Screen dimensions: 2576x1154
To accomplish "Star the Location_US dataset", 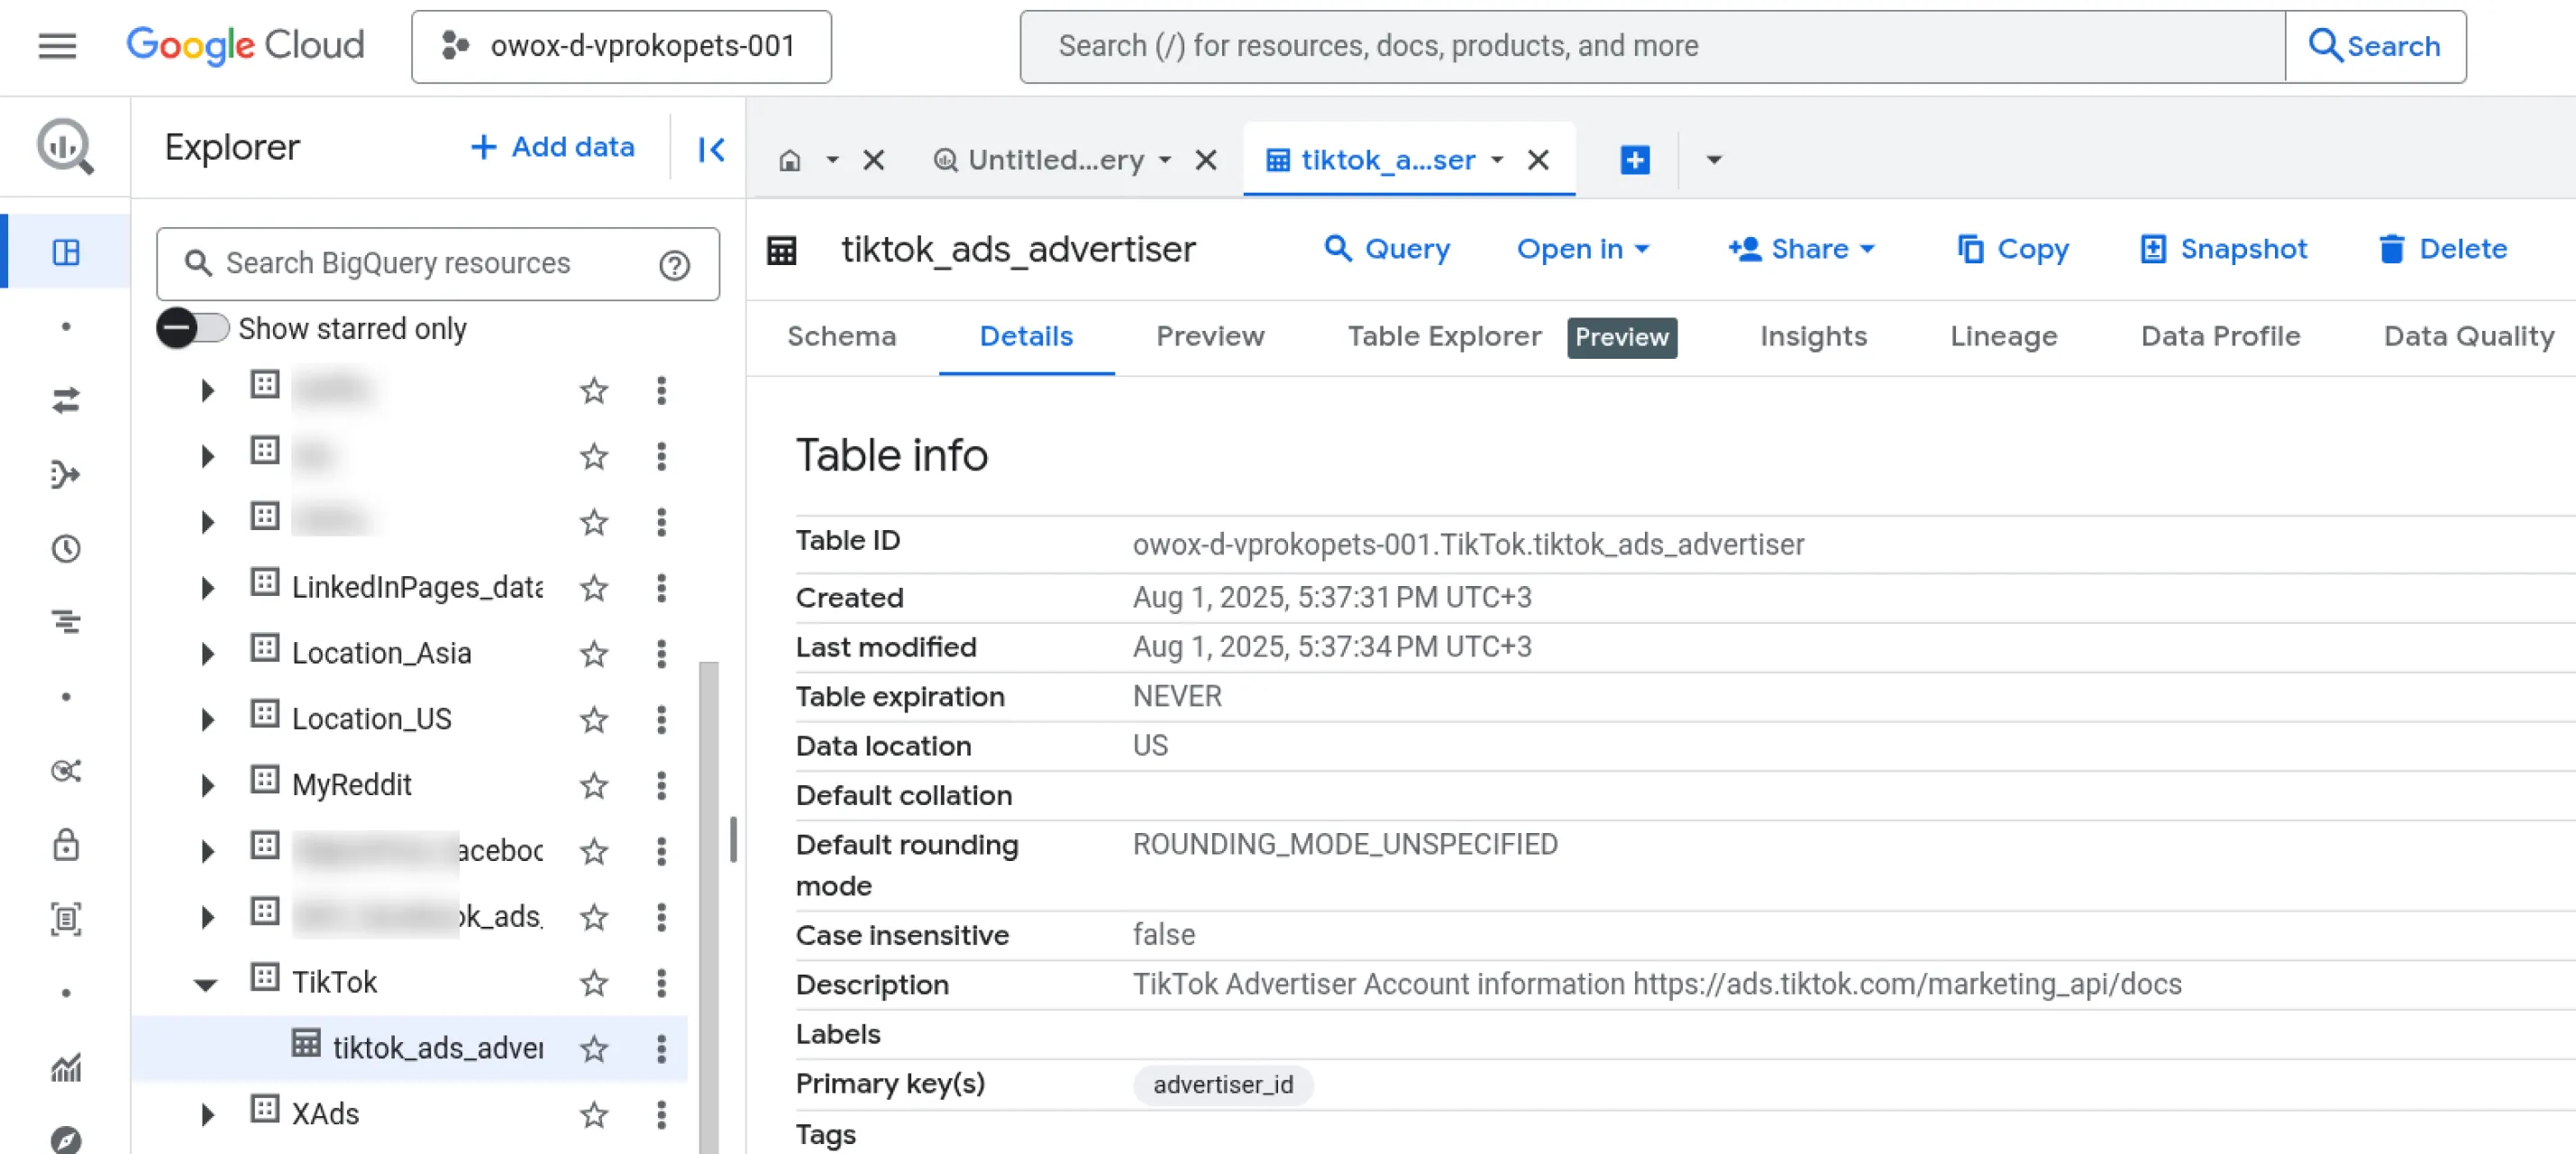I will (593, 719).
